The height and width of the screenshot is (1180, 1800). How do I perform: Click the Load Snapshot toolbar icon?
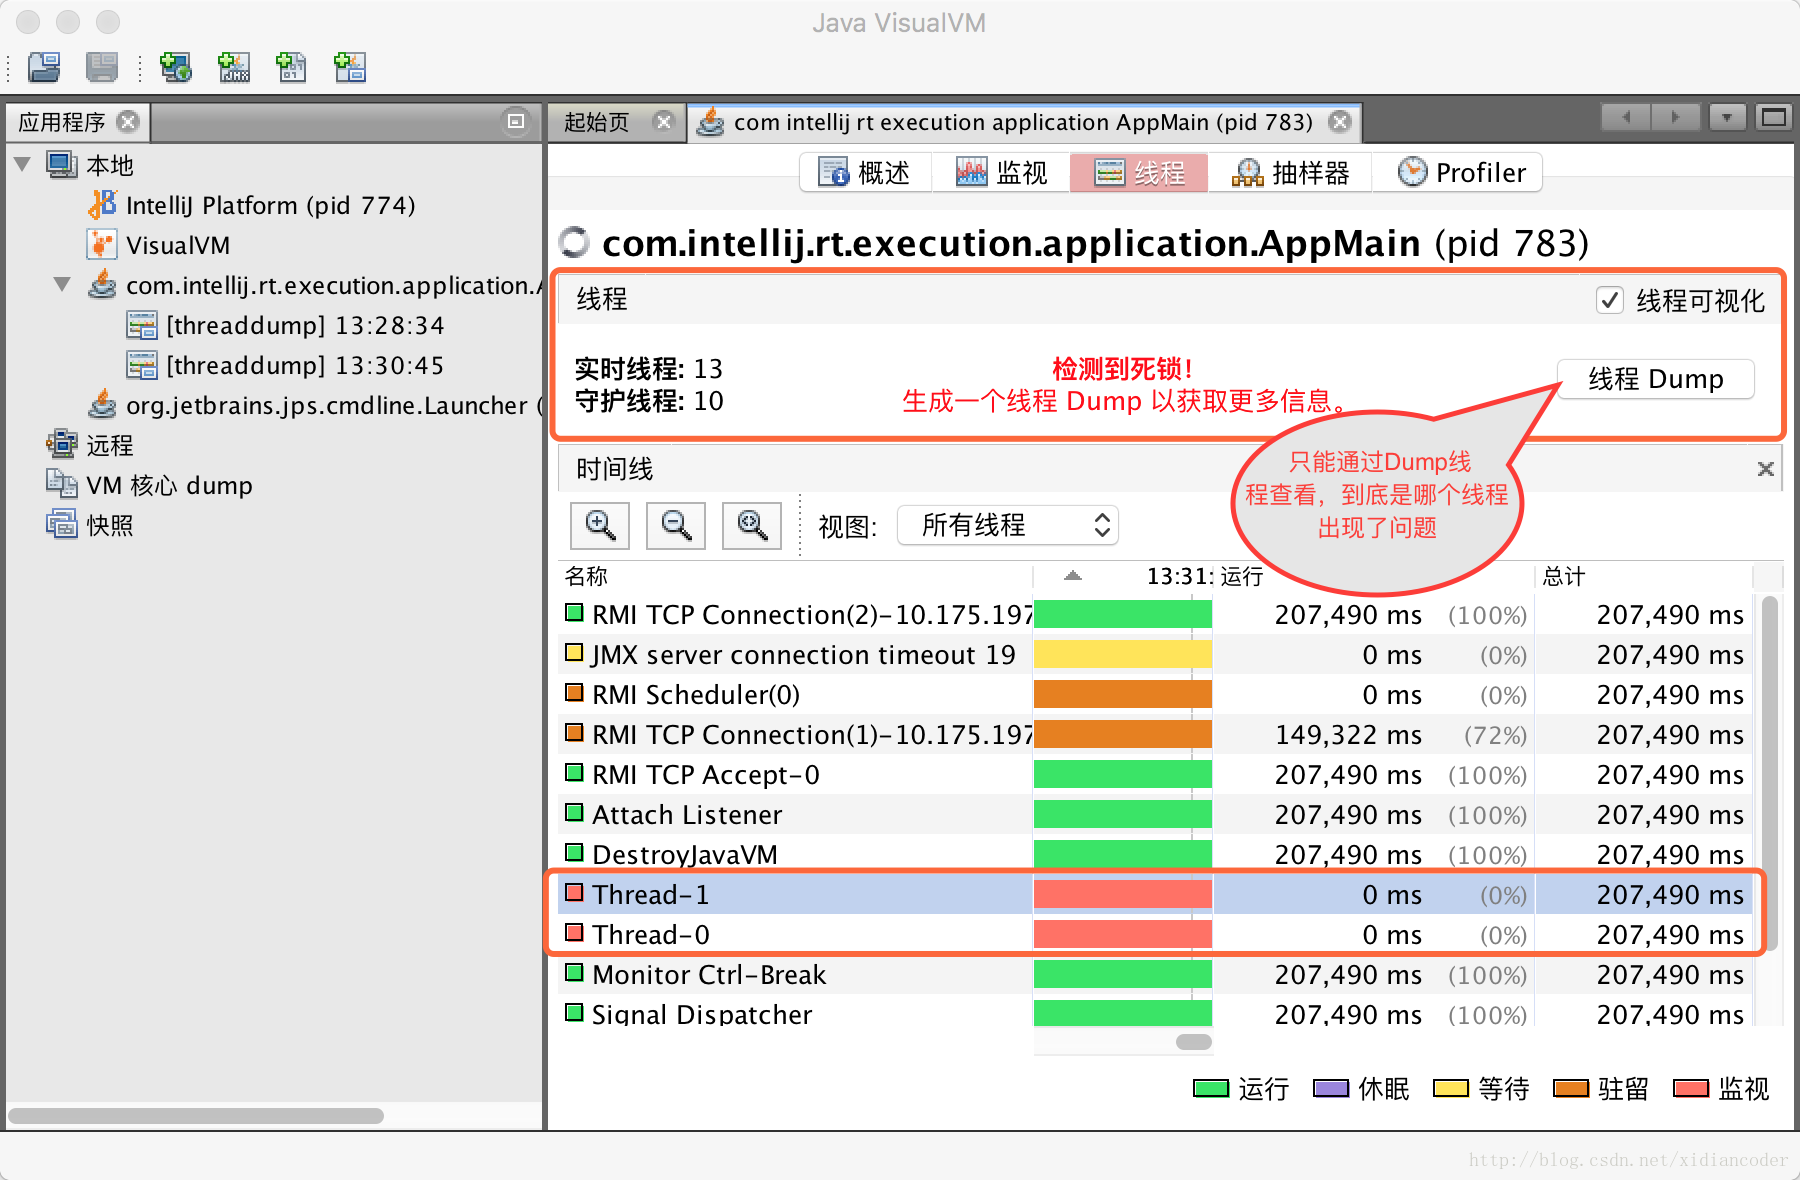[x=44, y=67]
